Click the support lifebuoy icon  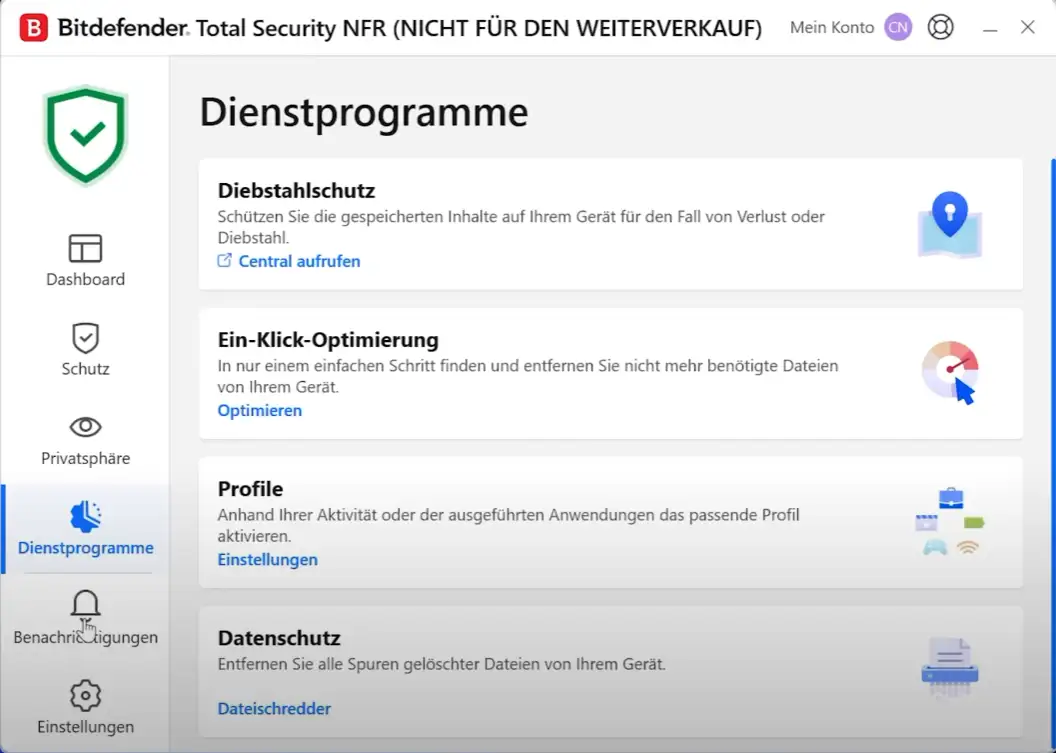(940, 27)
